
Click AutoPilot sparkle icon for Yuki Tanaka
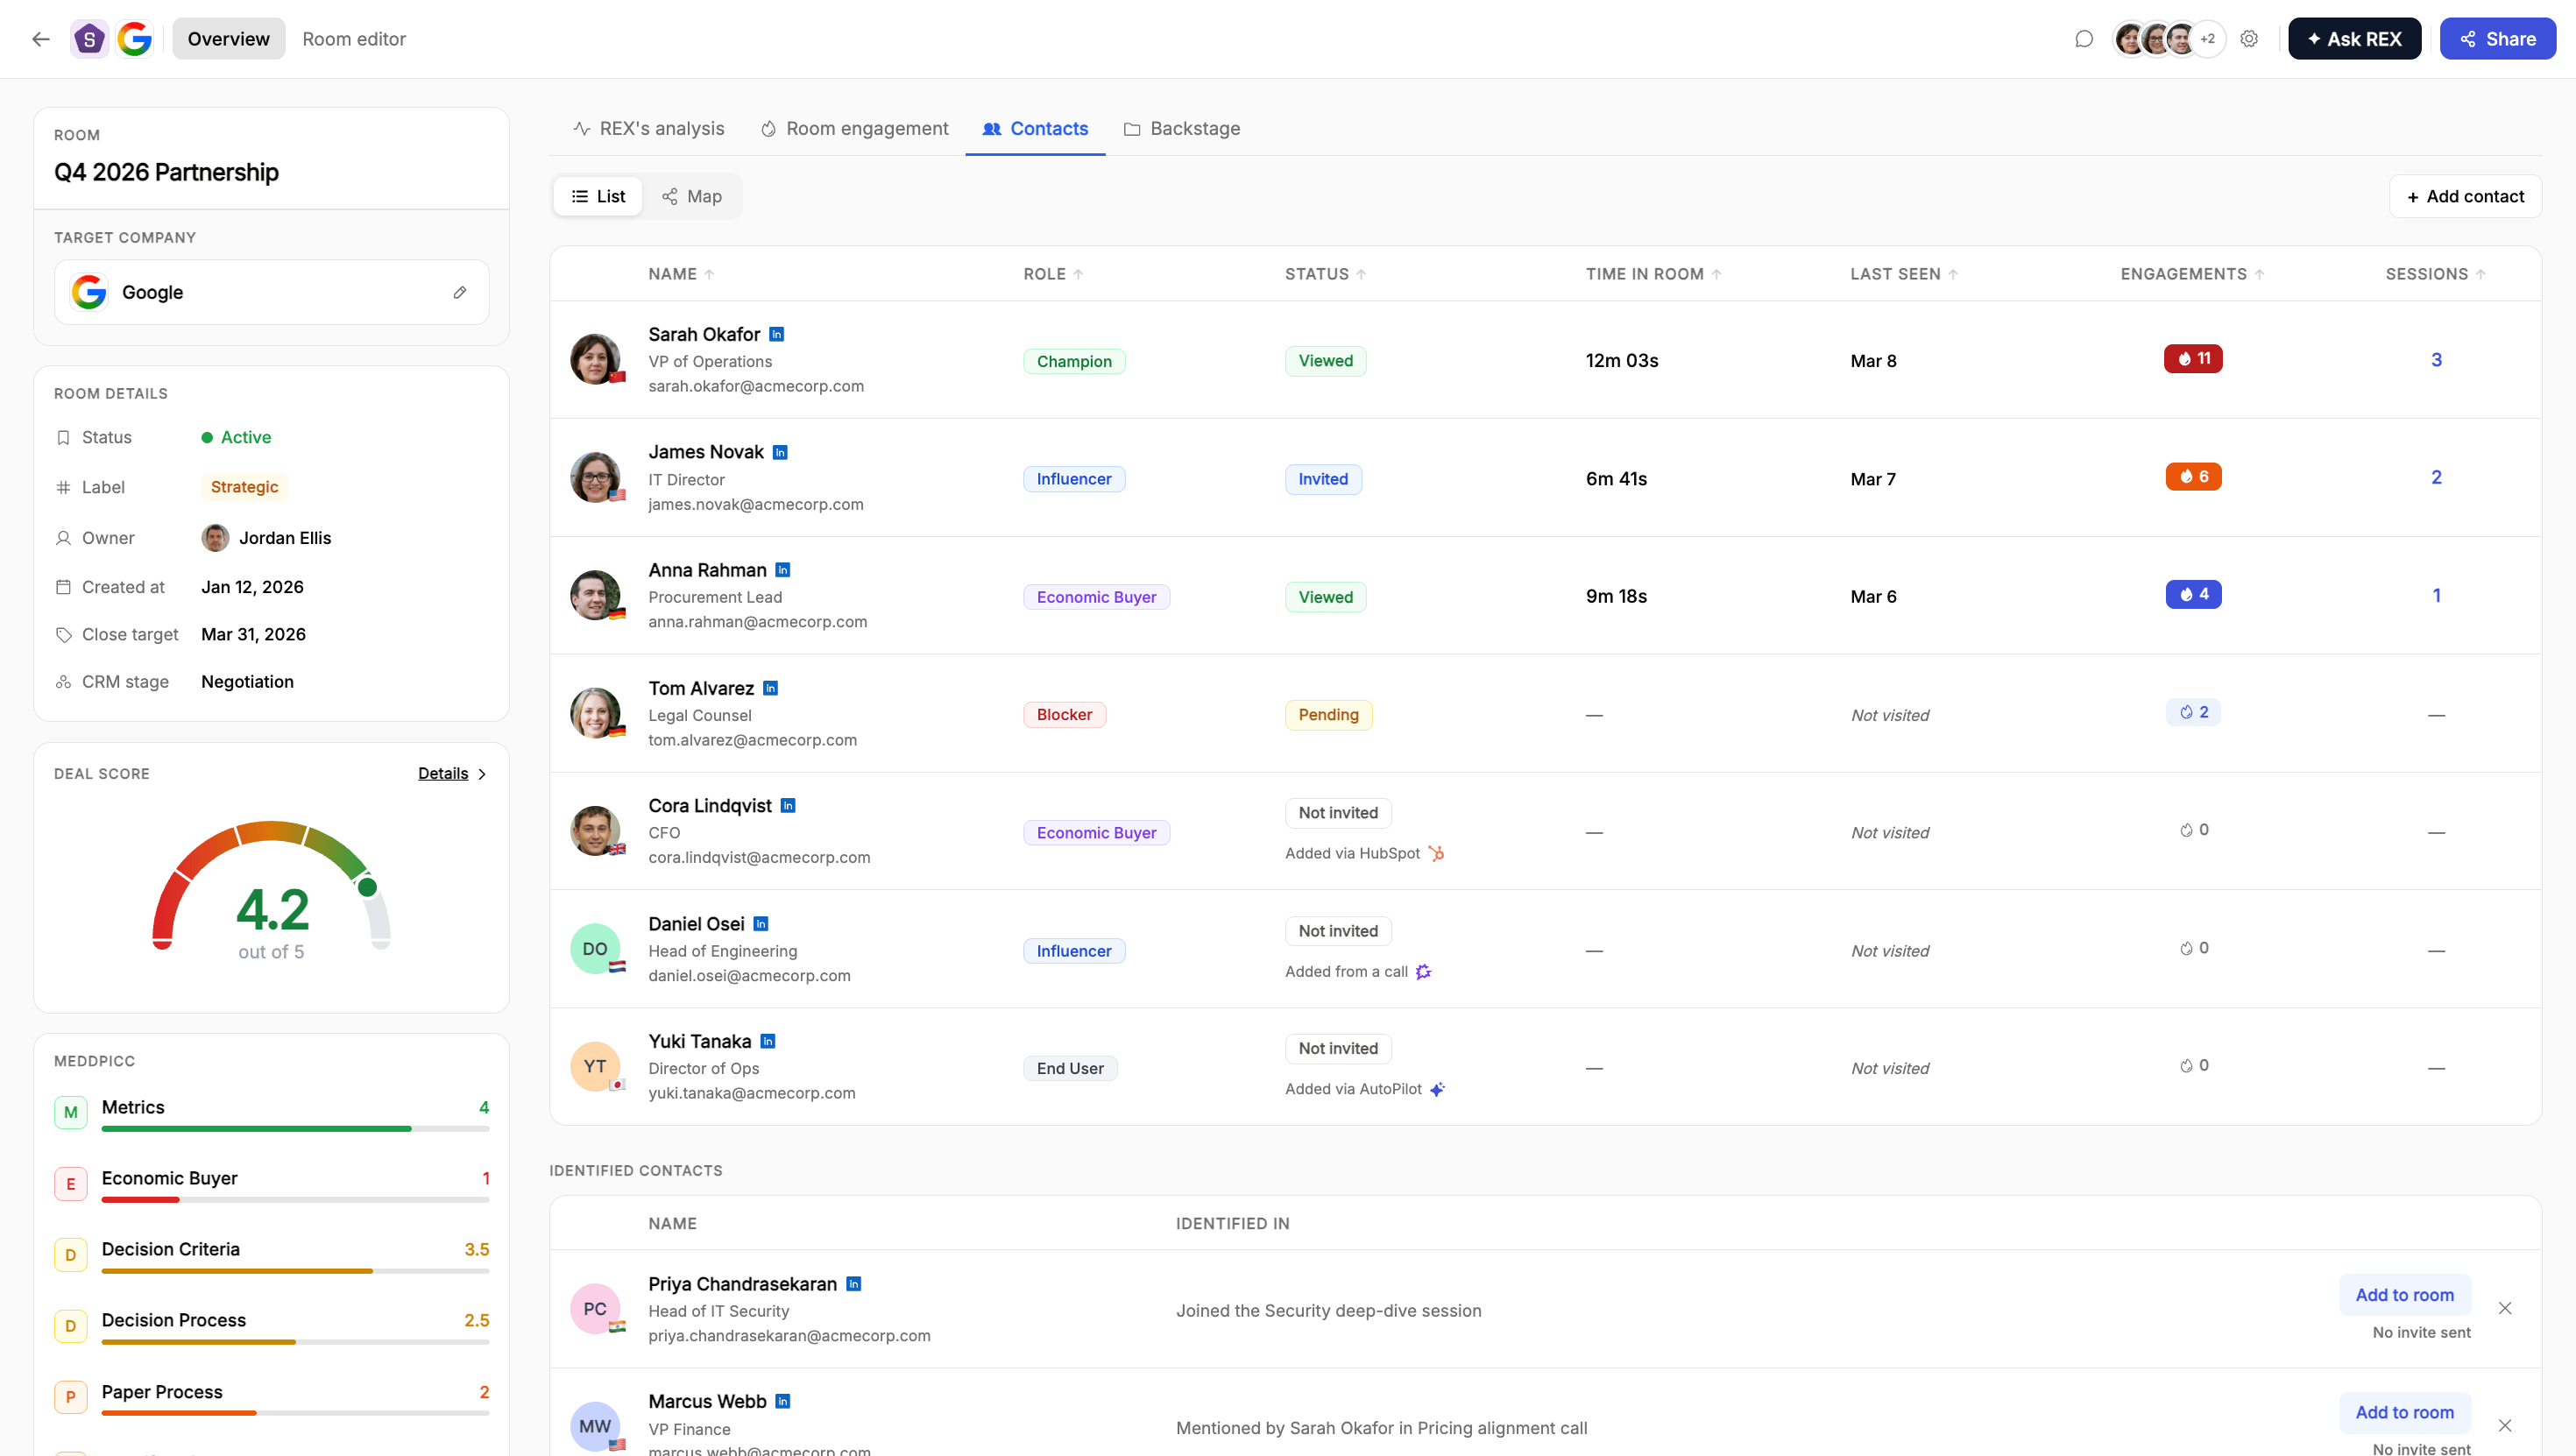[x=1437, y=1089]
